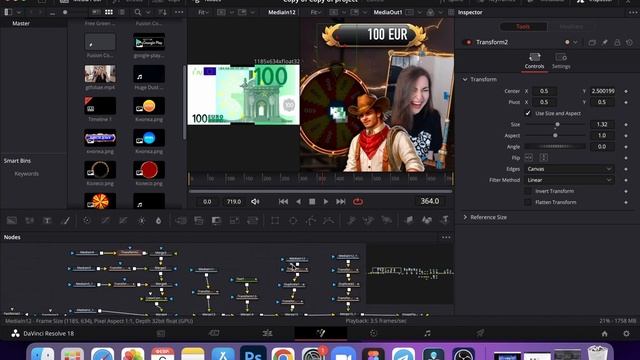Switch to the Color page
The image size is (640, 360).
pyautogui.click(x=373, y=333)
